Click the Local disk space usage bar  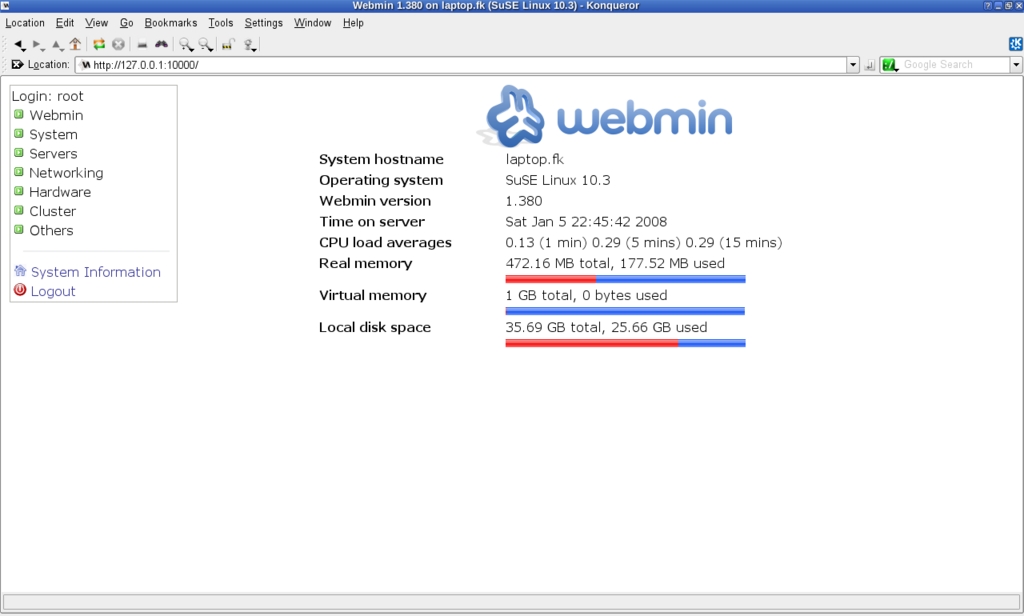point(625,343)
